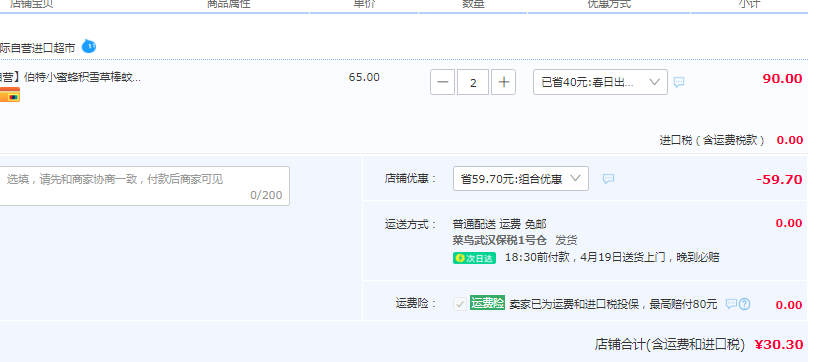This screenshot has height=362, width=829.
Task: Click the 菜鸟武汉保税1号仓 warehouse text
Action: (x=500, y=241)
